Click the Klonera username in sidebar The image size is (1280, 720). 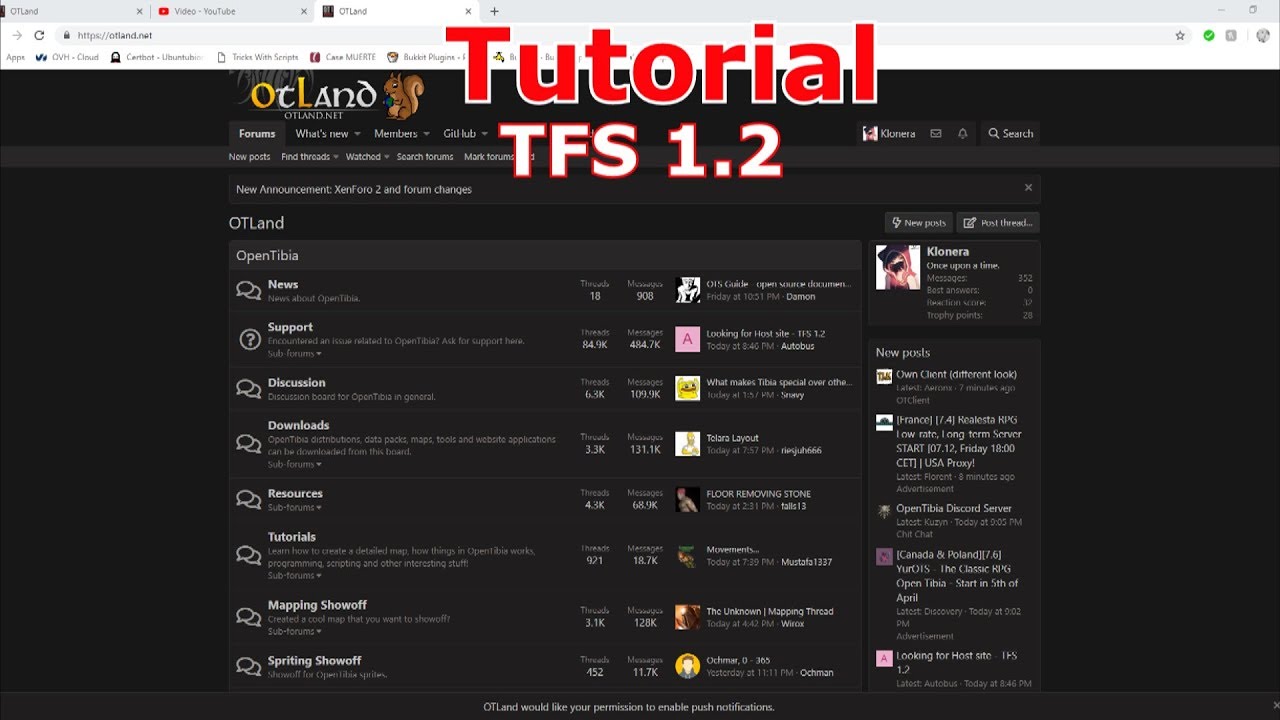click(948, 252)
